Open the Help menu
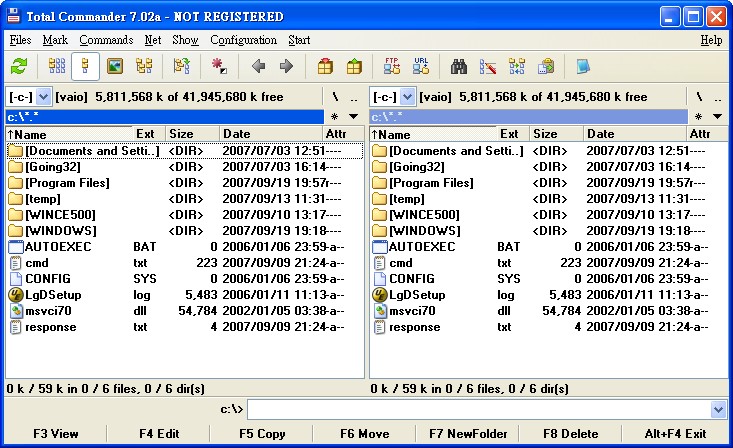The height and width of the screenshot is (448, 733). [711, 40]
